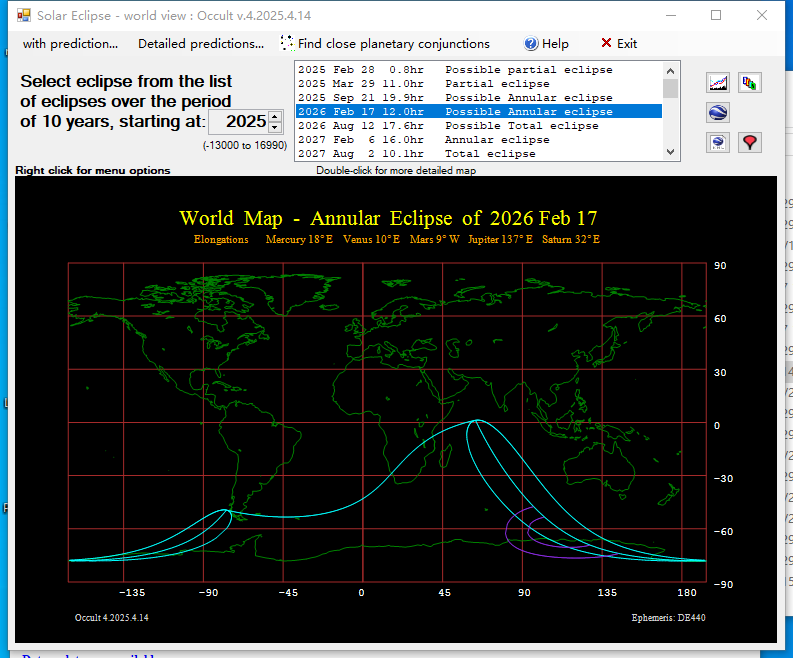The image size is (793, 658).
Task: Select the 2025 Mar 29 Partial eclipse entry
Action: point(478,83)
